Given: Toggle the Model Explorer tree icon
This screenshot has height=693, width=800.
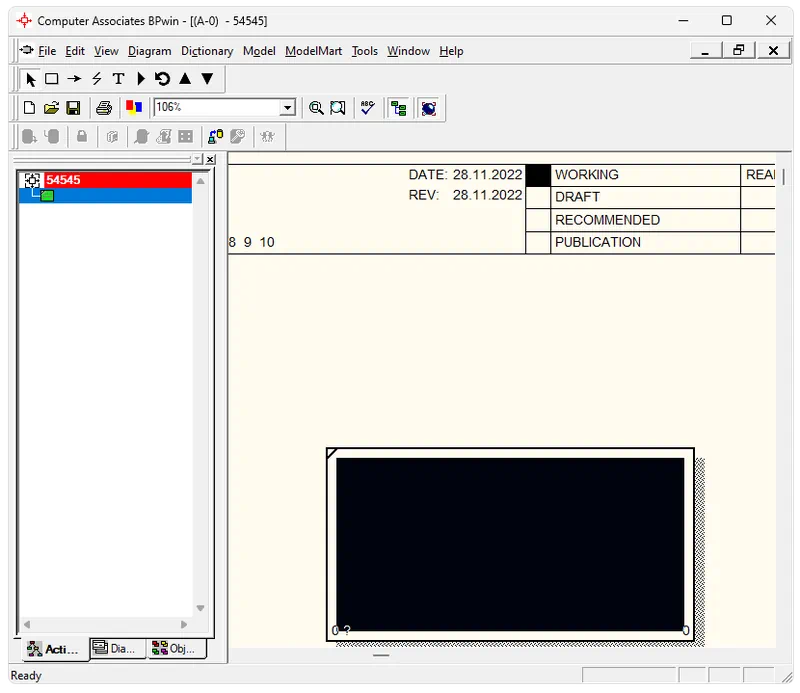Looking at the screenshot, I should point(398,108).
